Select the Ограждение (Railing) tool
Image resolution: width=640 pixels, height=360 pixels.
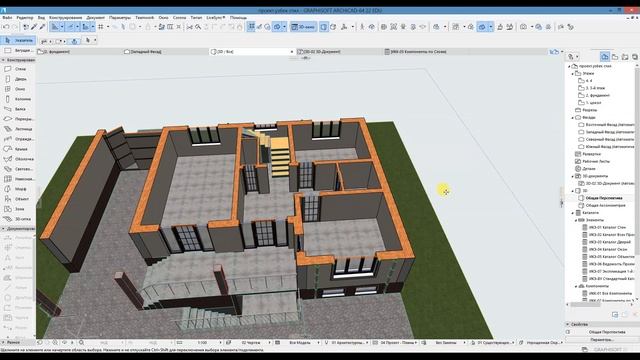click(x=18, y=139)
